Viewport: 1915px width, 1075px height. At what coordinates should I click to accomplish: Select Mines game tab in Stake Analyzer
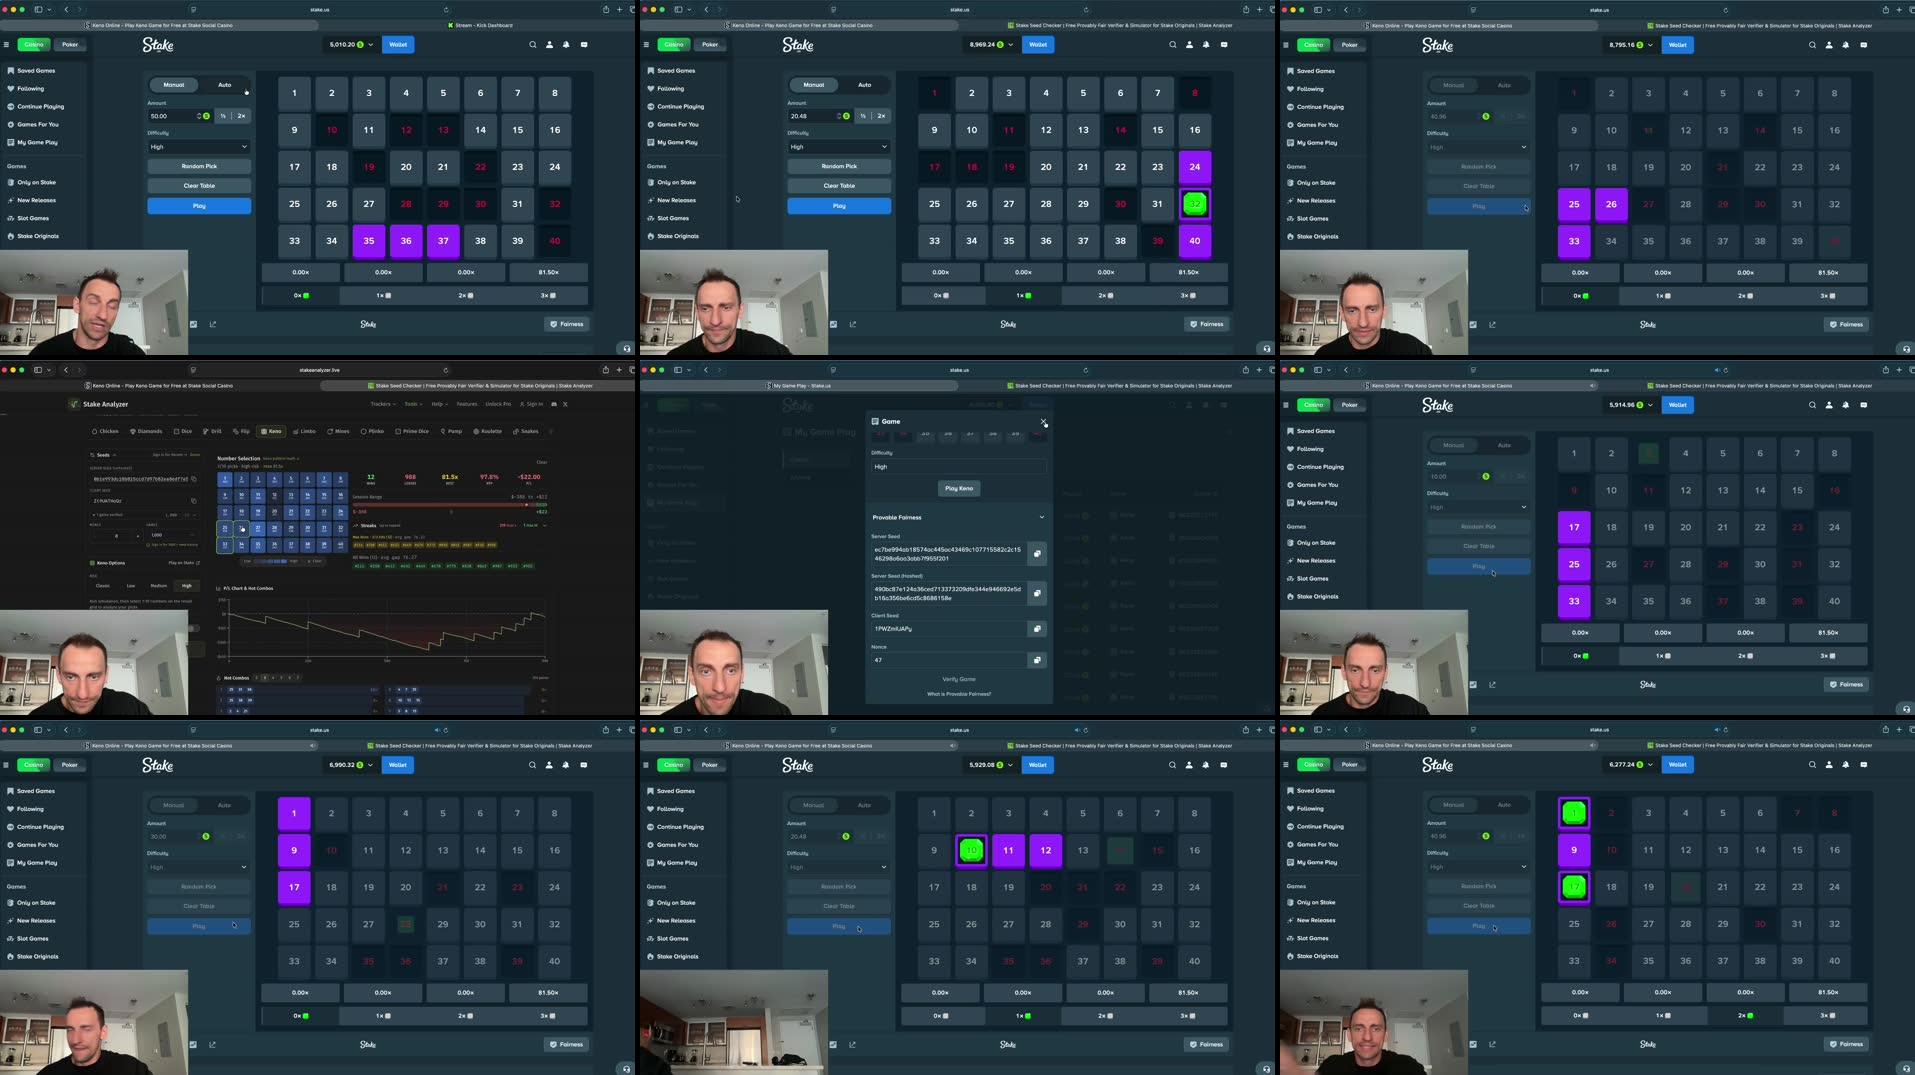pos(337,431)
